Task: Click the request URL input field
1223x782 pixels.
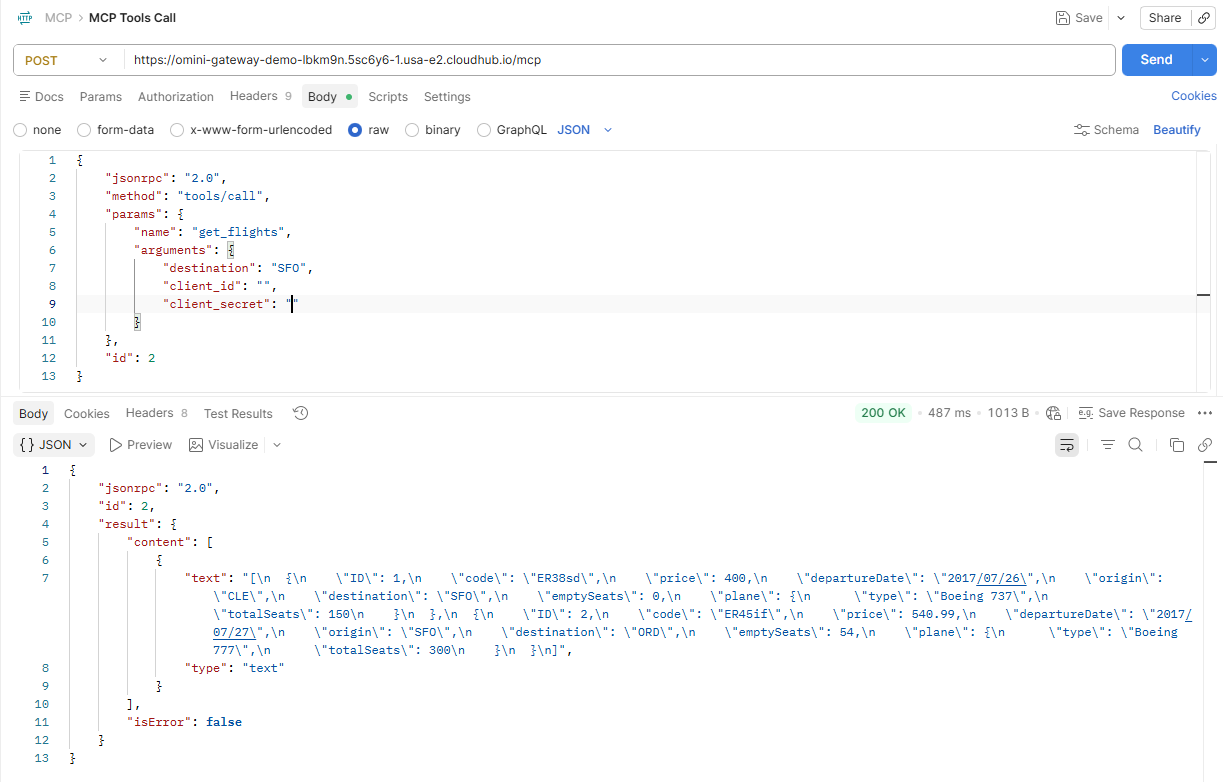Action: [620, 60]
